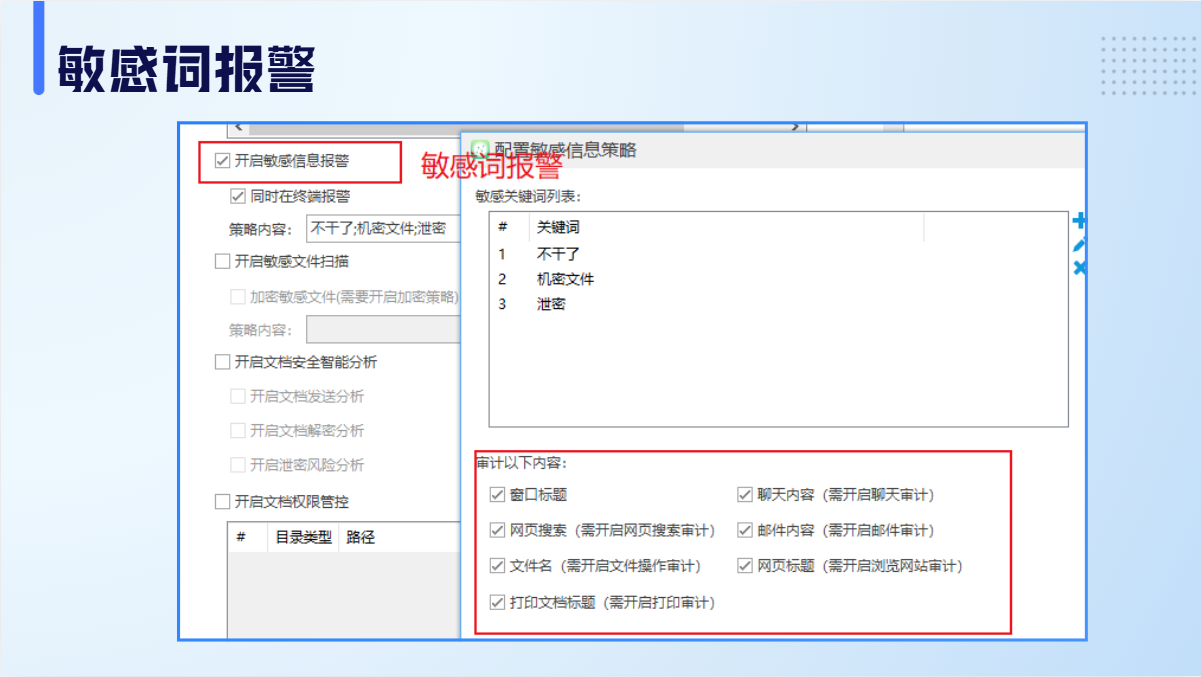Enable 开启敏感文件扫描 checkbox

tap(222, 261)
